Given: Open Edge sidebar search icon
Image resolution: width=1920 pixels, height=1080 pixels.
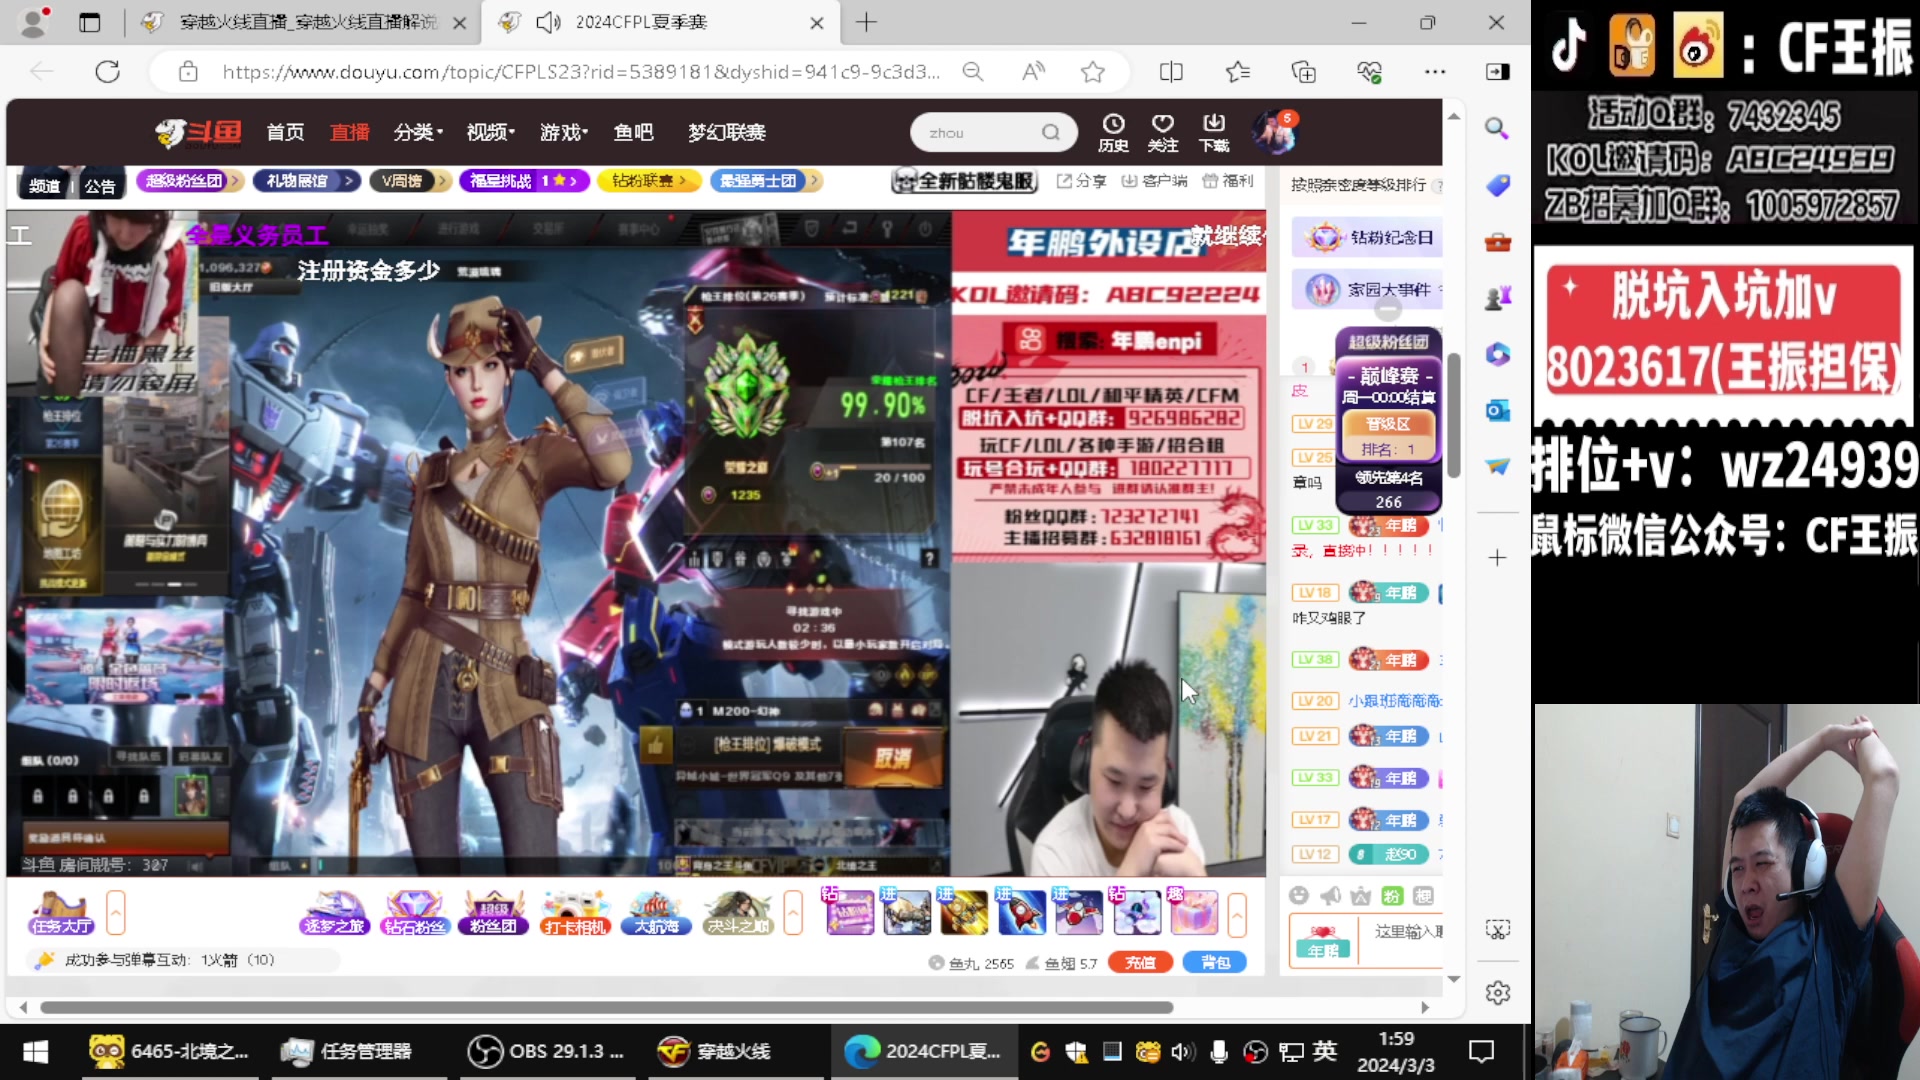Looking at the screenshot, I should pos(1497,128).
